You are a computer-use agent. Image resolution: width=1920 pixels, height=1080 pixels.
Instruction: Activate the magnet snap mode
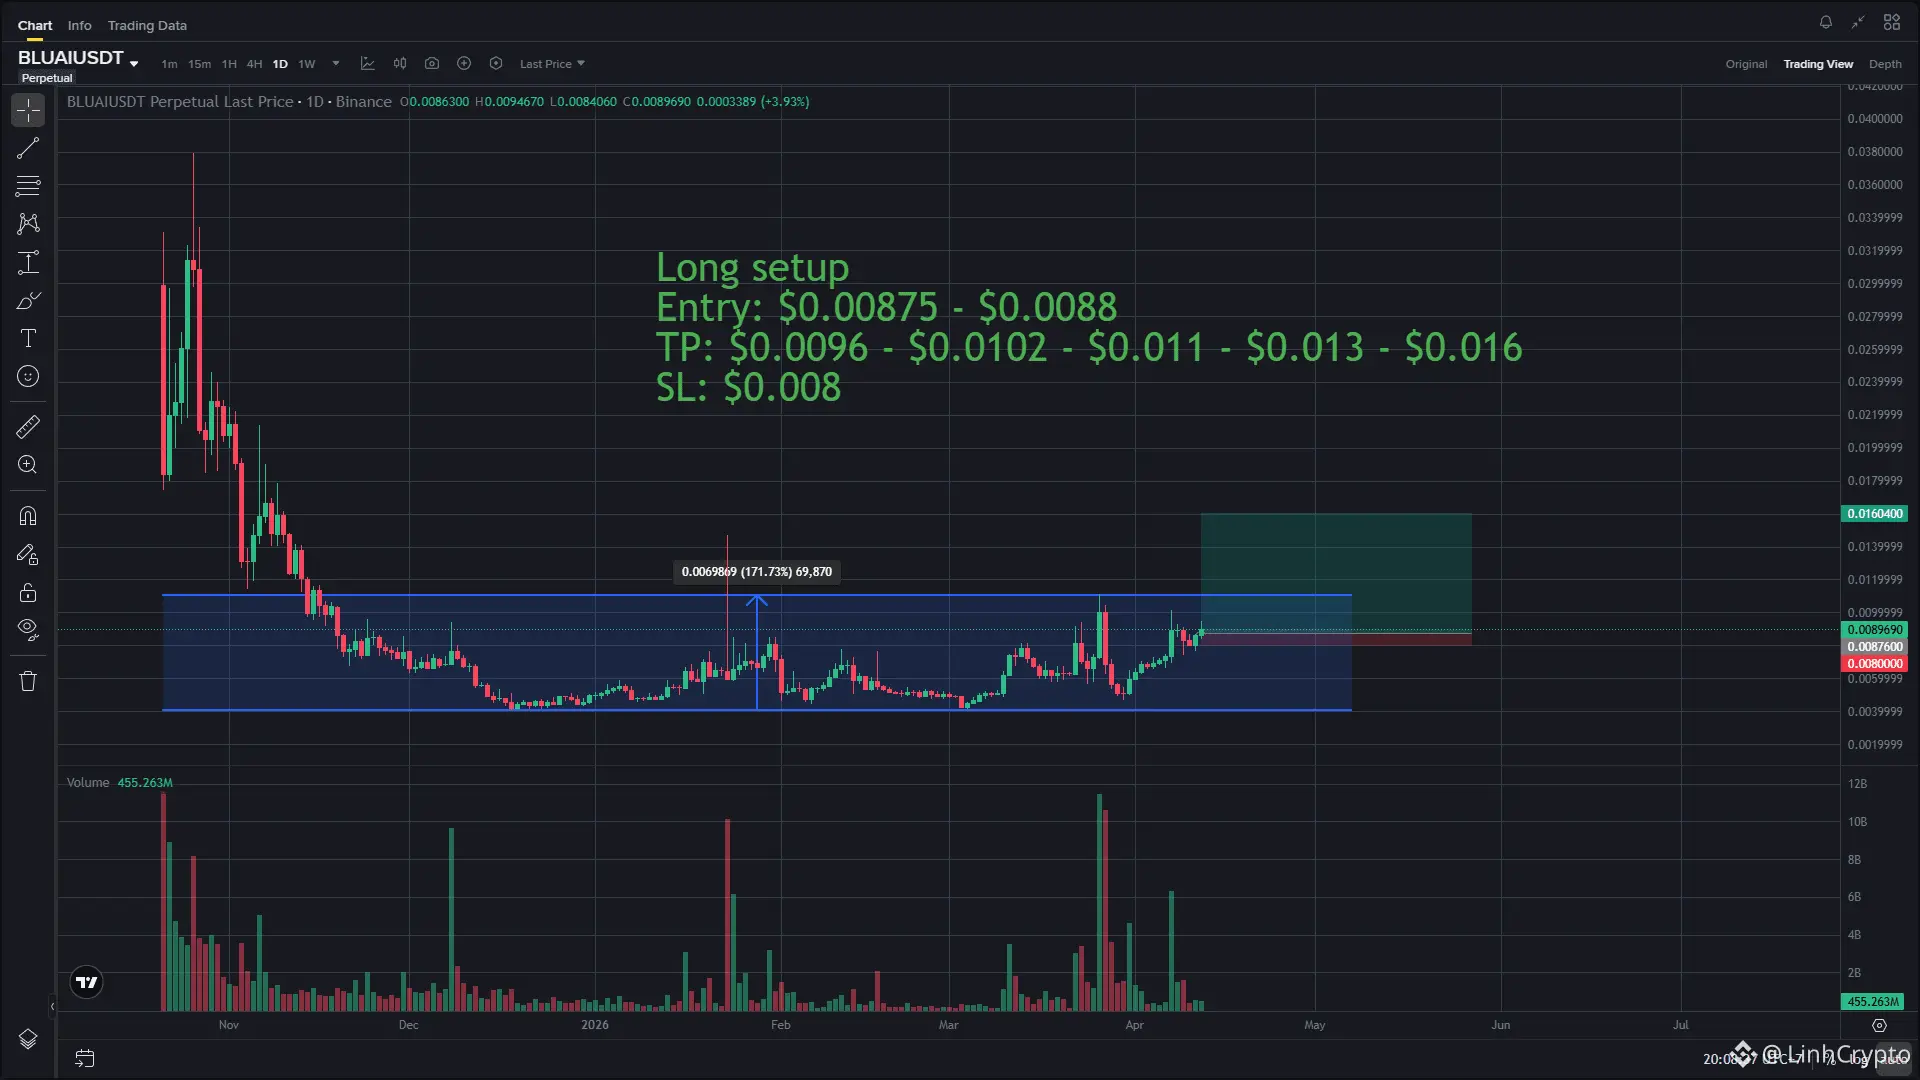point(28,516)
